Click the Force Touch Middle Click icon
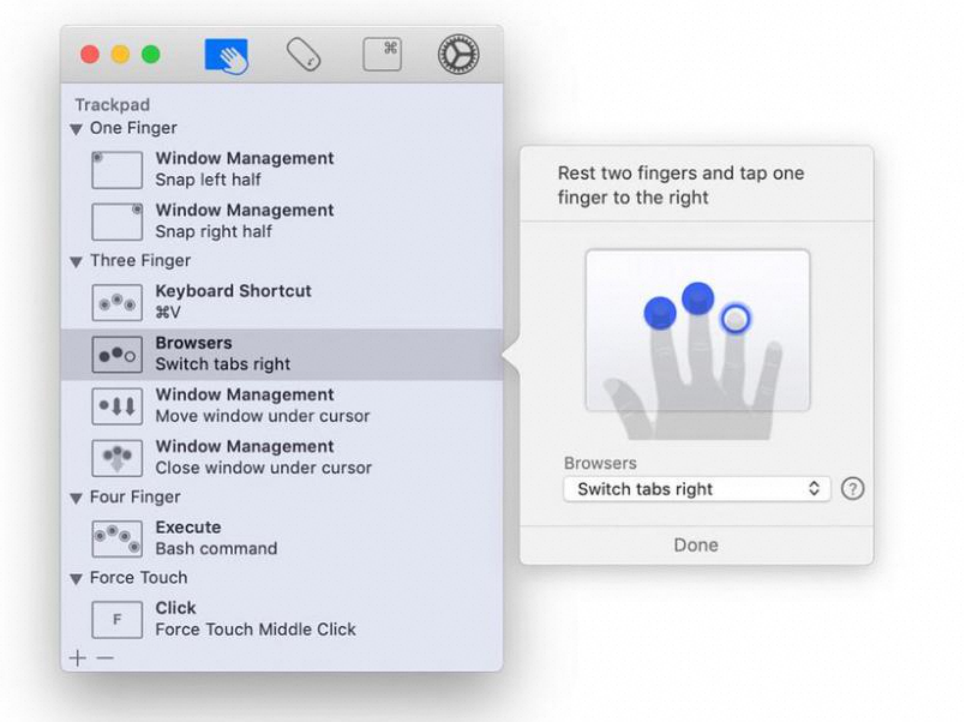 coord(117,619)
